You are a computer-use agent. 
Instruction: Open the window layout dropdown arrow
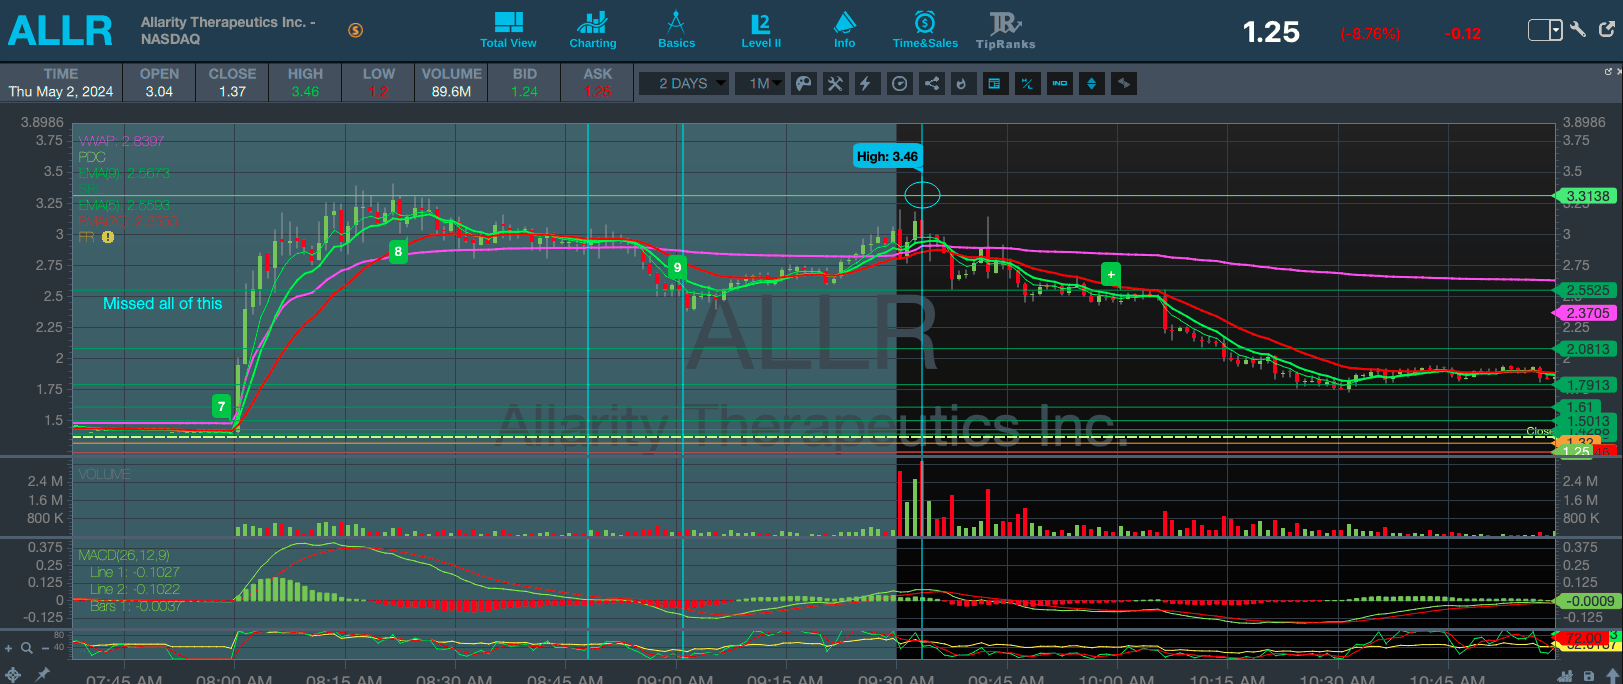(1555, 30)
